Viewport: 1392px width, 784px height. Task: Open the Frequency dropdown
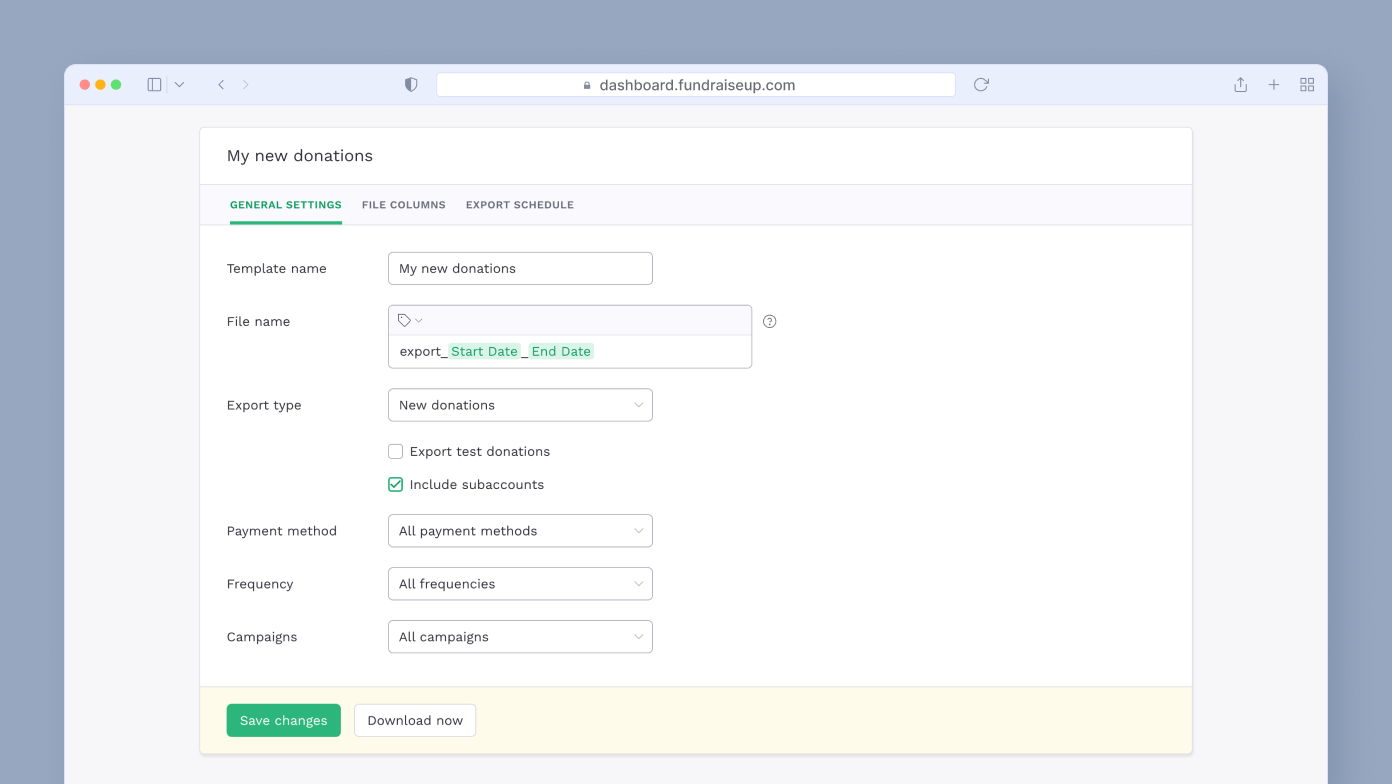click(520, 584)
